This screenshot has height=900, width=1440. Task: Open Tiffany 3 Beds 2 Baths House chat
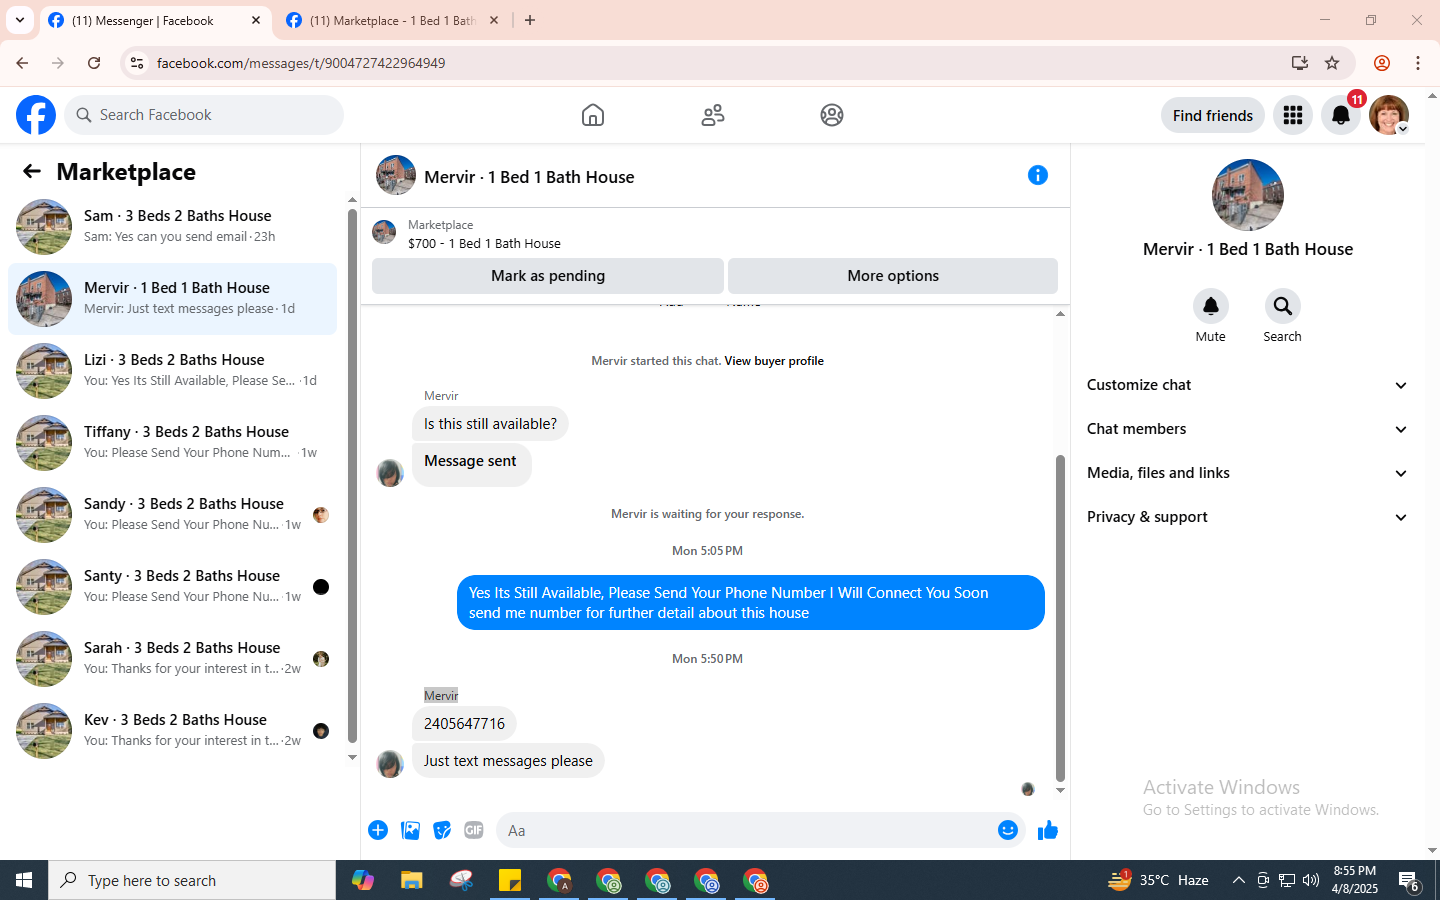tap(172, 443)
